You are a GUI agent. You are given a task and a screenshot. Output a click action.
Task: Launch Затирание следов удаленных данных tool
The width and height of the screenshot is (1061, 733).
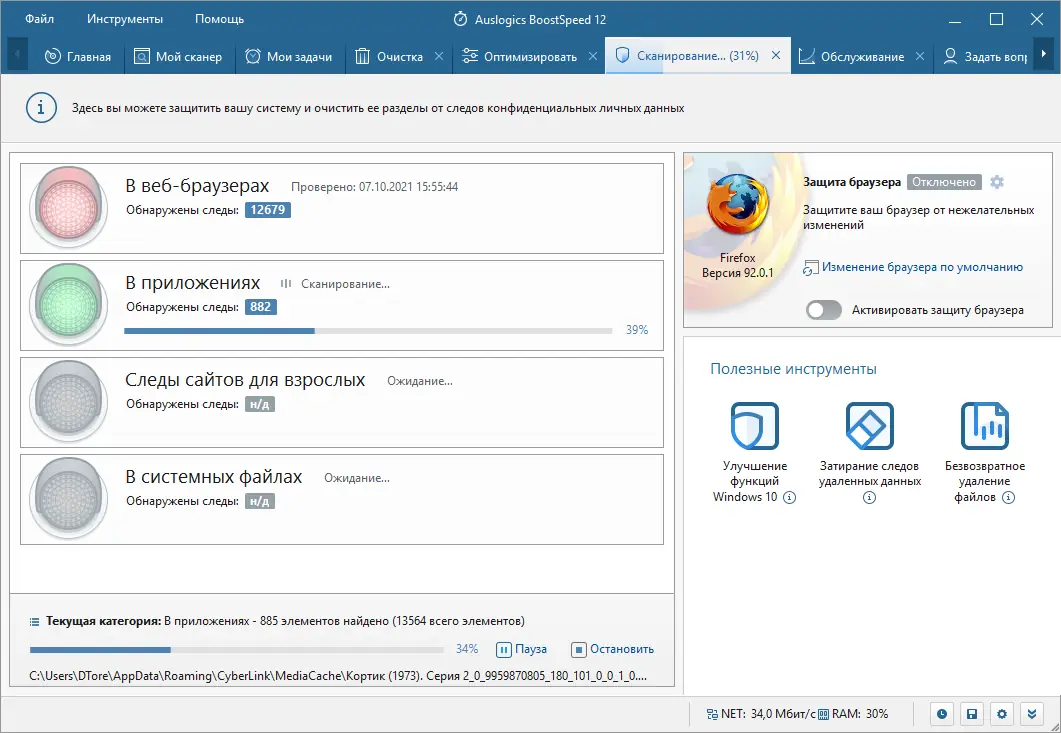tap(870, 426)
